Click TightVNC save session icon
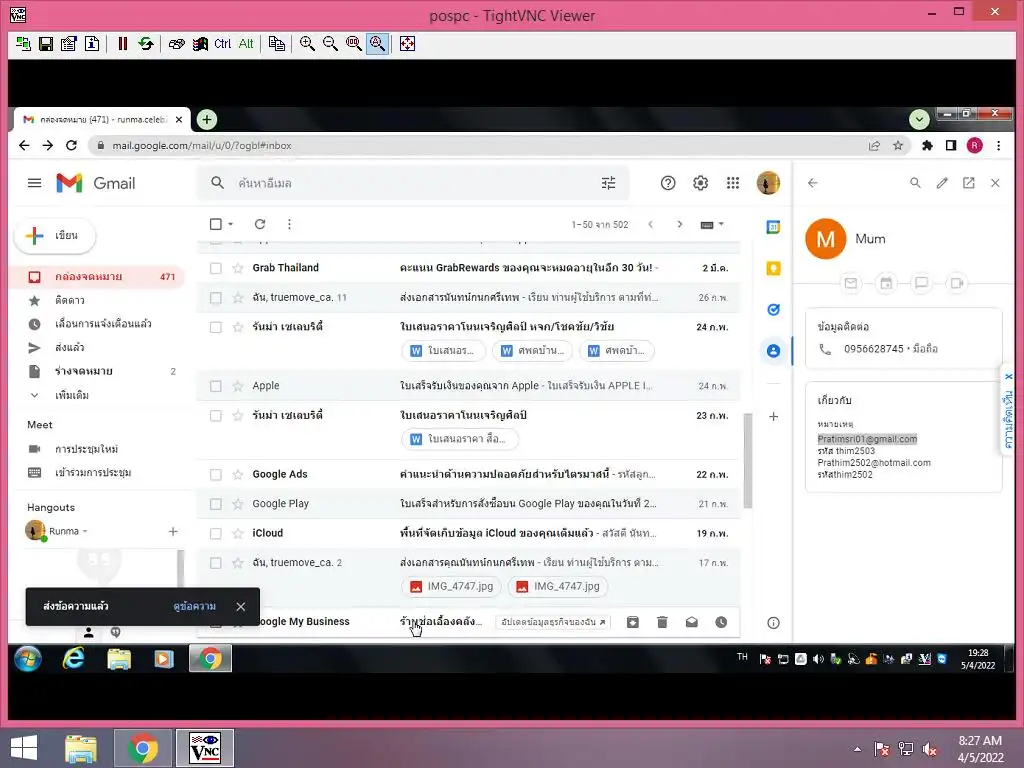1024x768 pixels. 46,44
